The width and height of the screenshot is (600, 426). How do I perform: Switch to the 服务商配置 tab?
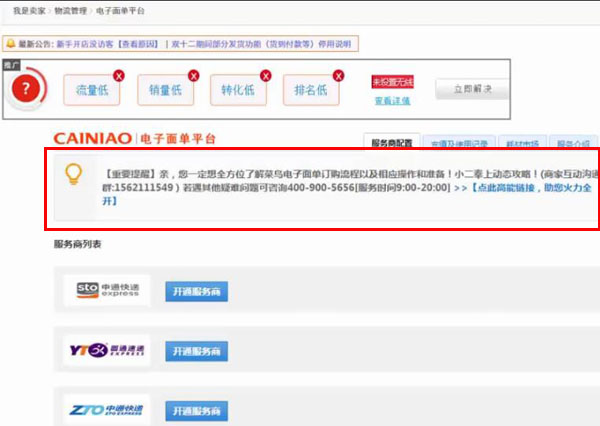pos(392,142)
